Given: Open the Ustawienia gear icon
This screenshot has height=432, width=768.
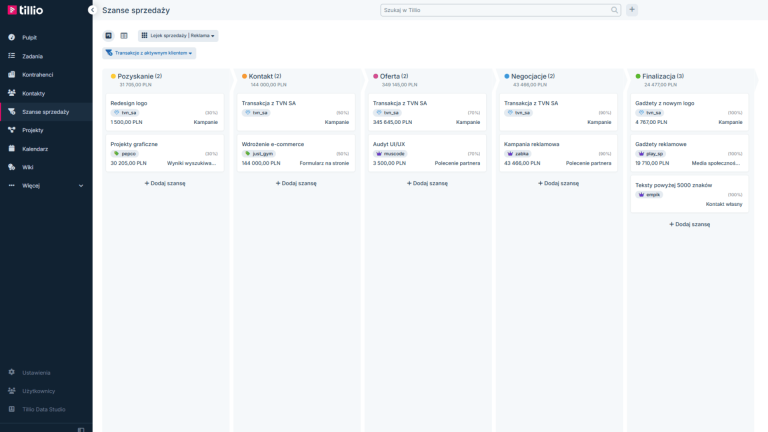Looking at the screenshot, I should pyautogui.click(x=12, y=372).
